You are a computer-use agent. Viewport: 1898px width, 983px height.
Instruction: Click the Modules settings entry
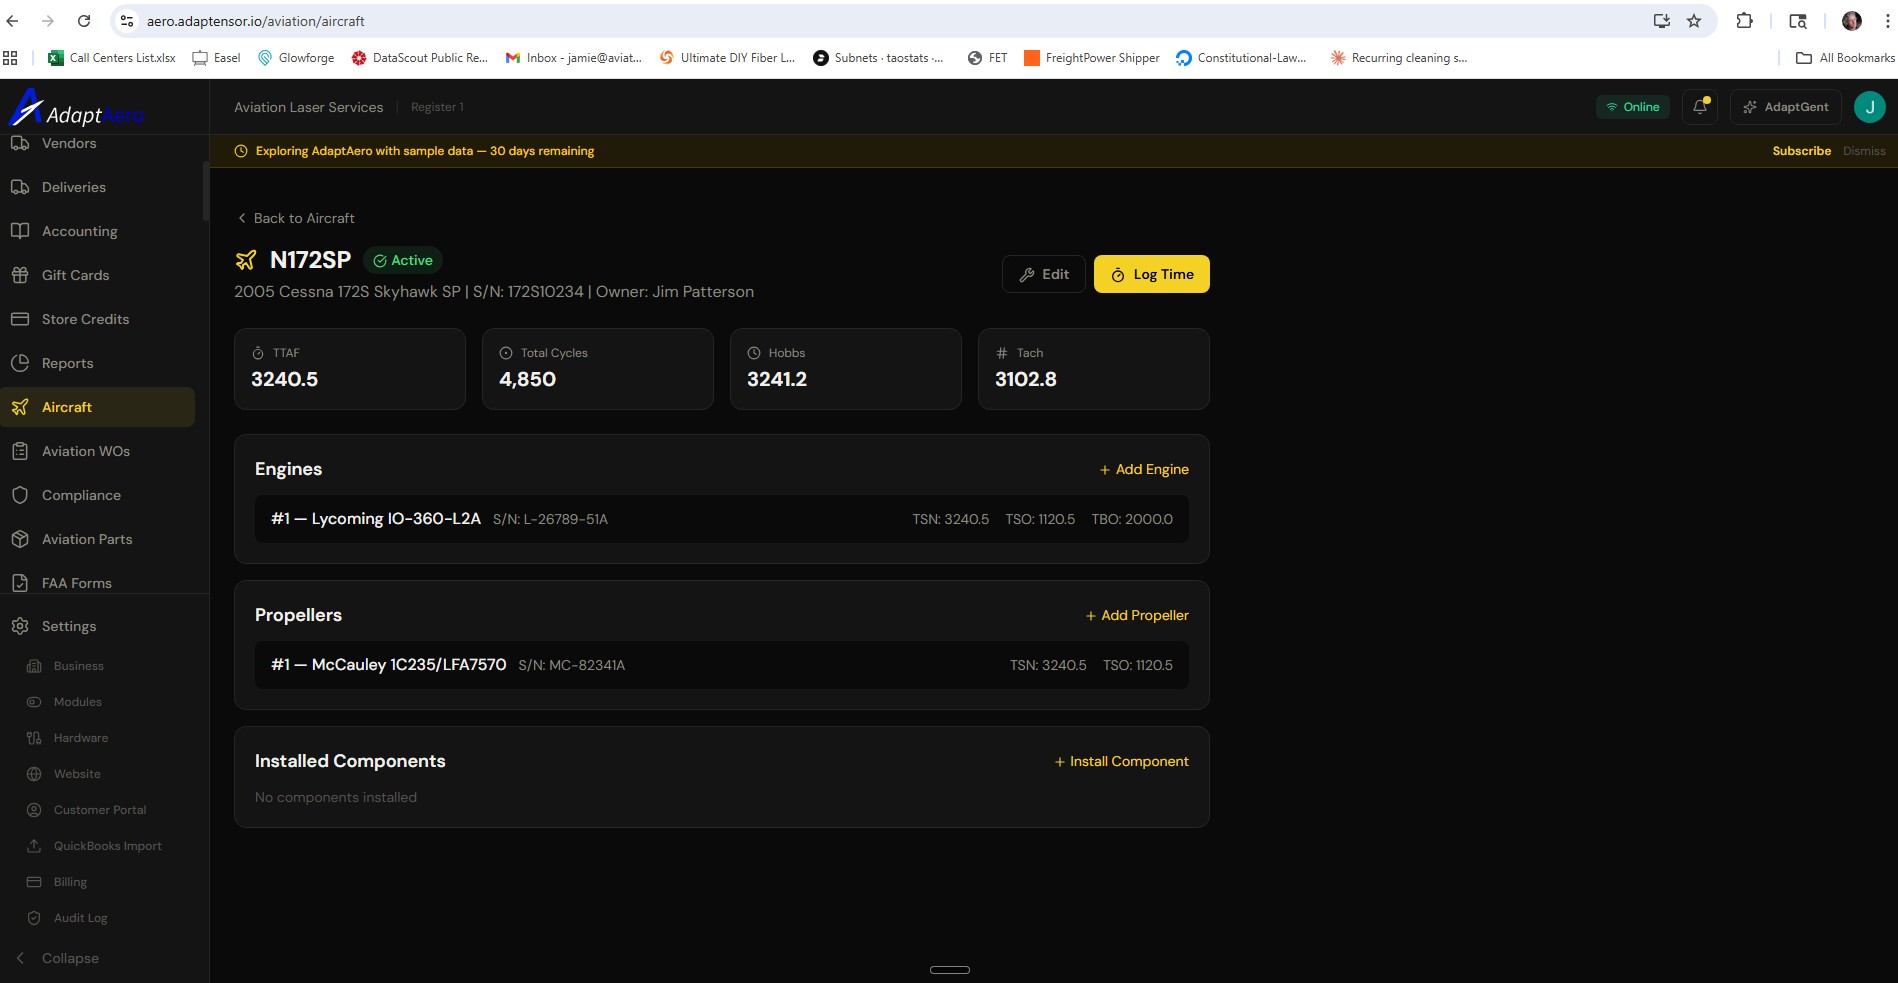coord(77,701)
